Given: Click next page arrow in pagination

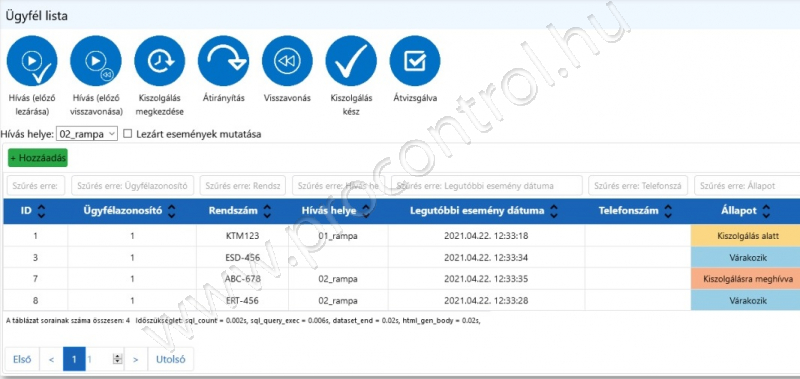Looking at the screenshot, I should (x=136, y=360).
